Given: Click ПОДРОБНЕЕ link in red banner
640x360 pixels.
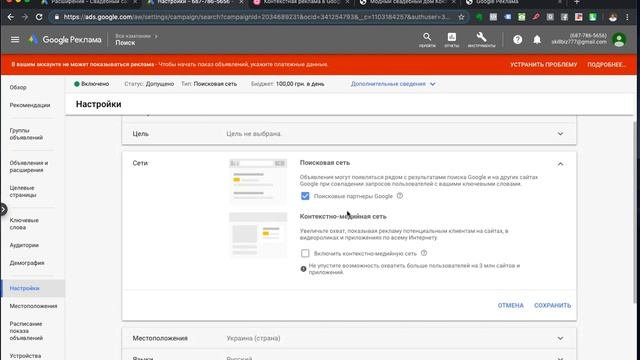Looking at the screenshot, I should click(x=606, y=64).
